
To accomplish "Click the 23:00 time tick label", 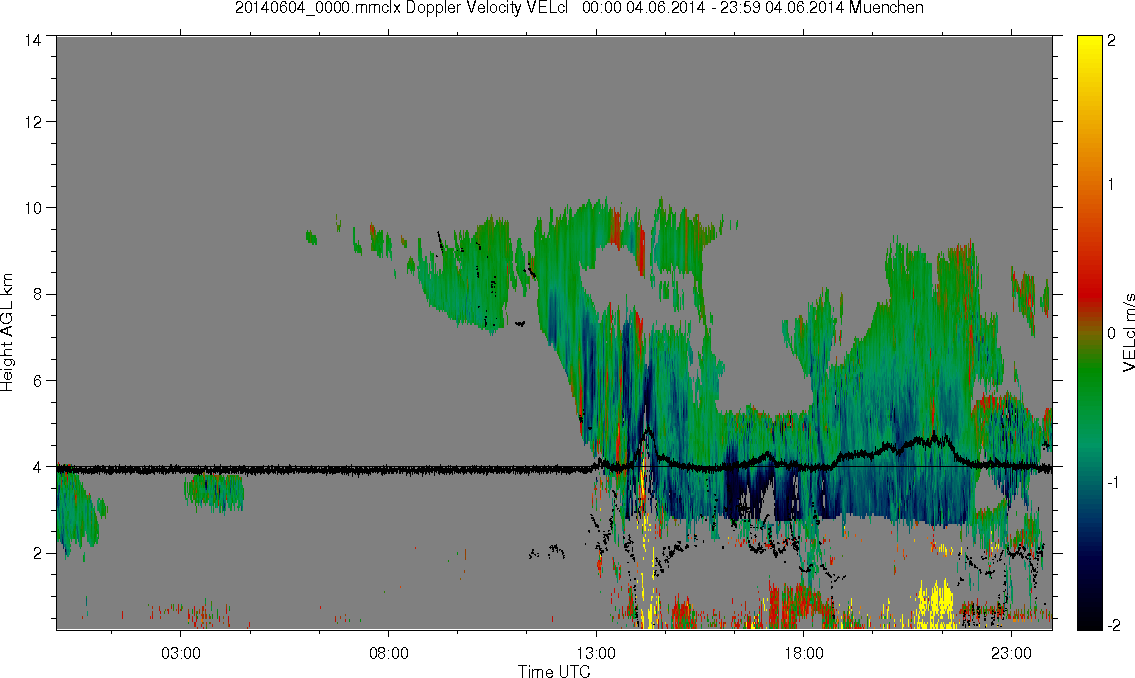I will pyautogui.click(x=1011, y=653).
